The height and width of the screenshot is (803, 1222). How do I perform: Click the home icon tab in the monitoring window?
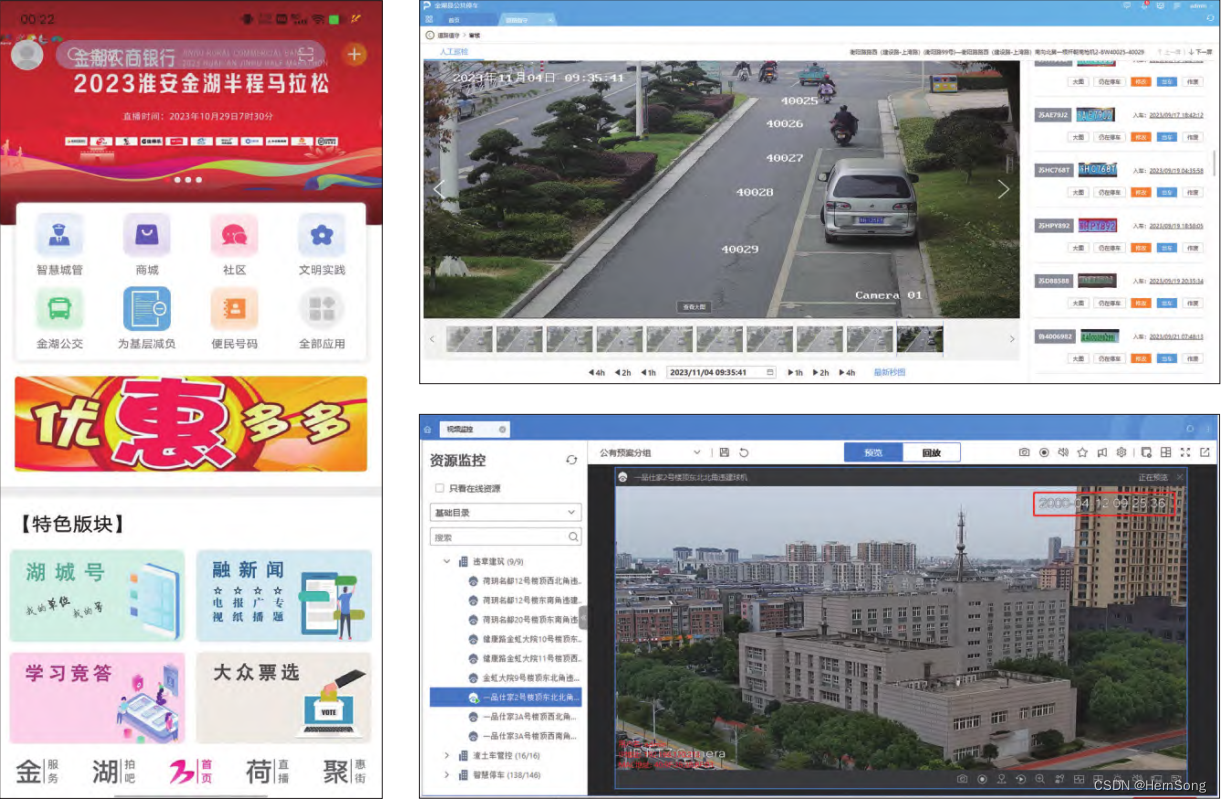click(x=427, y=429)
